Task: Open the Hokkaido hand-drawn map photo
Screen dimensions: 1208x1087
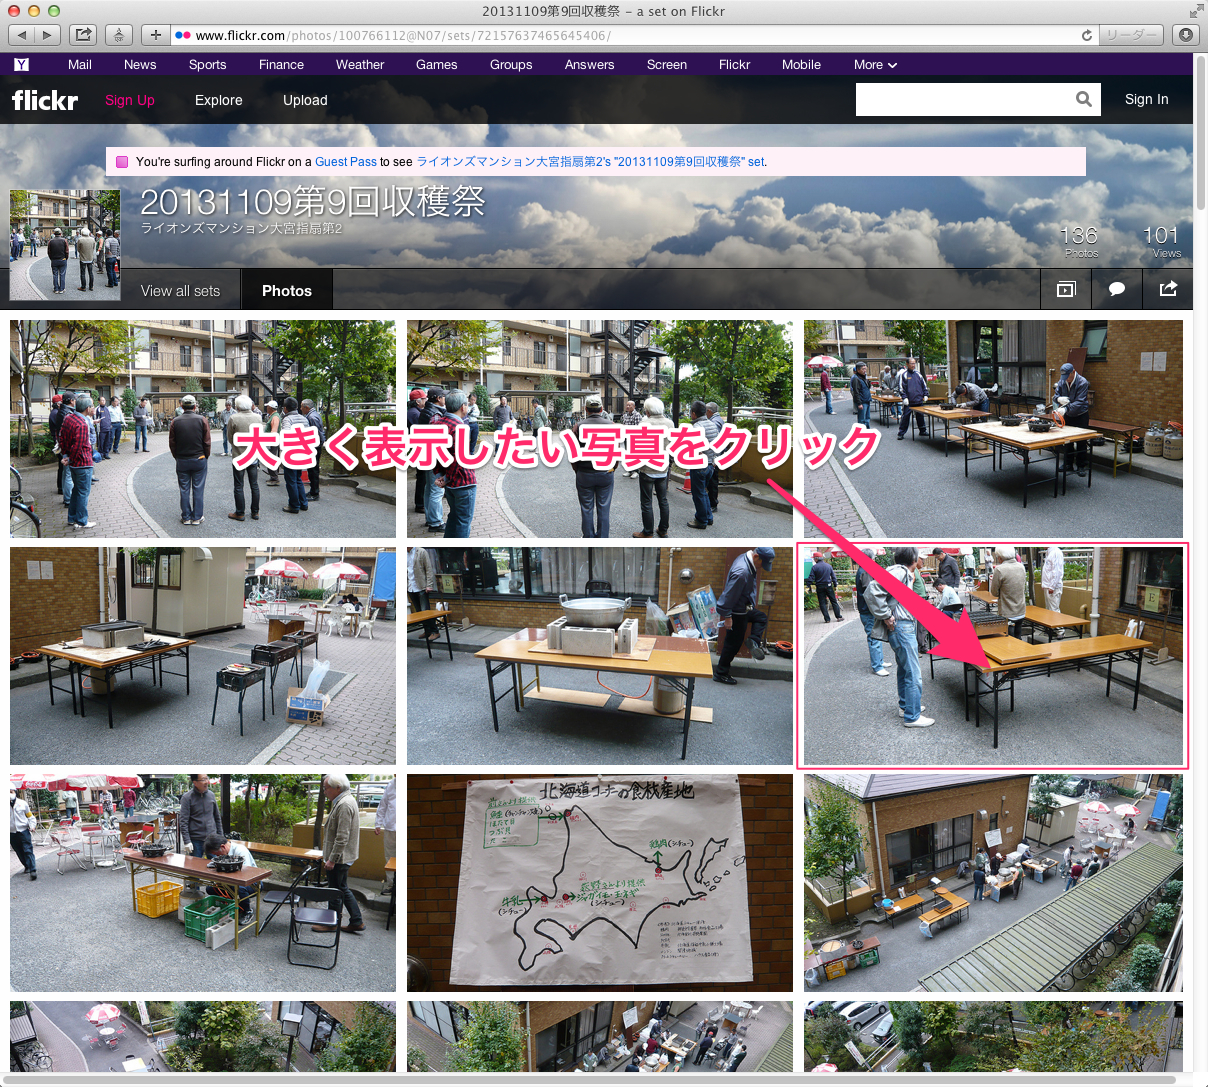Action: click(x=599, y=882)
